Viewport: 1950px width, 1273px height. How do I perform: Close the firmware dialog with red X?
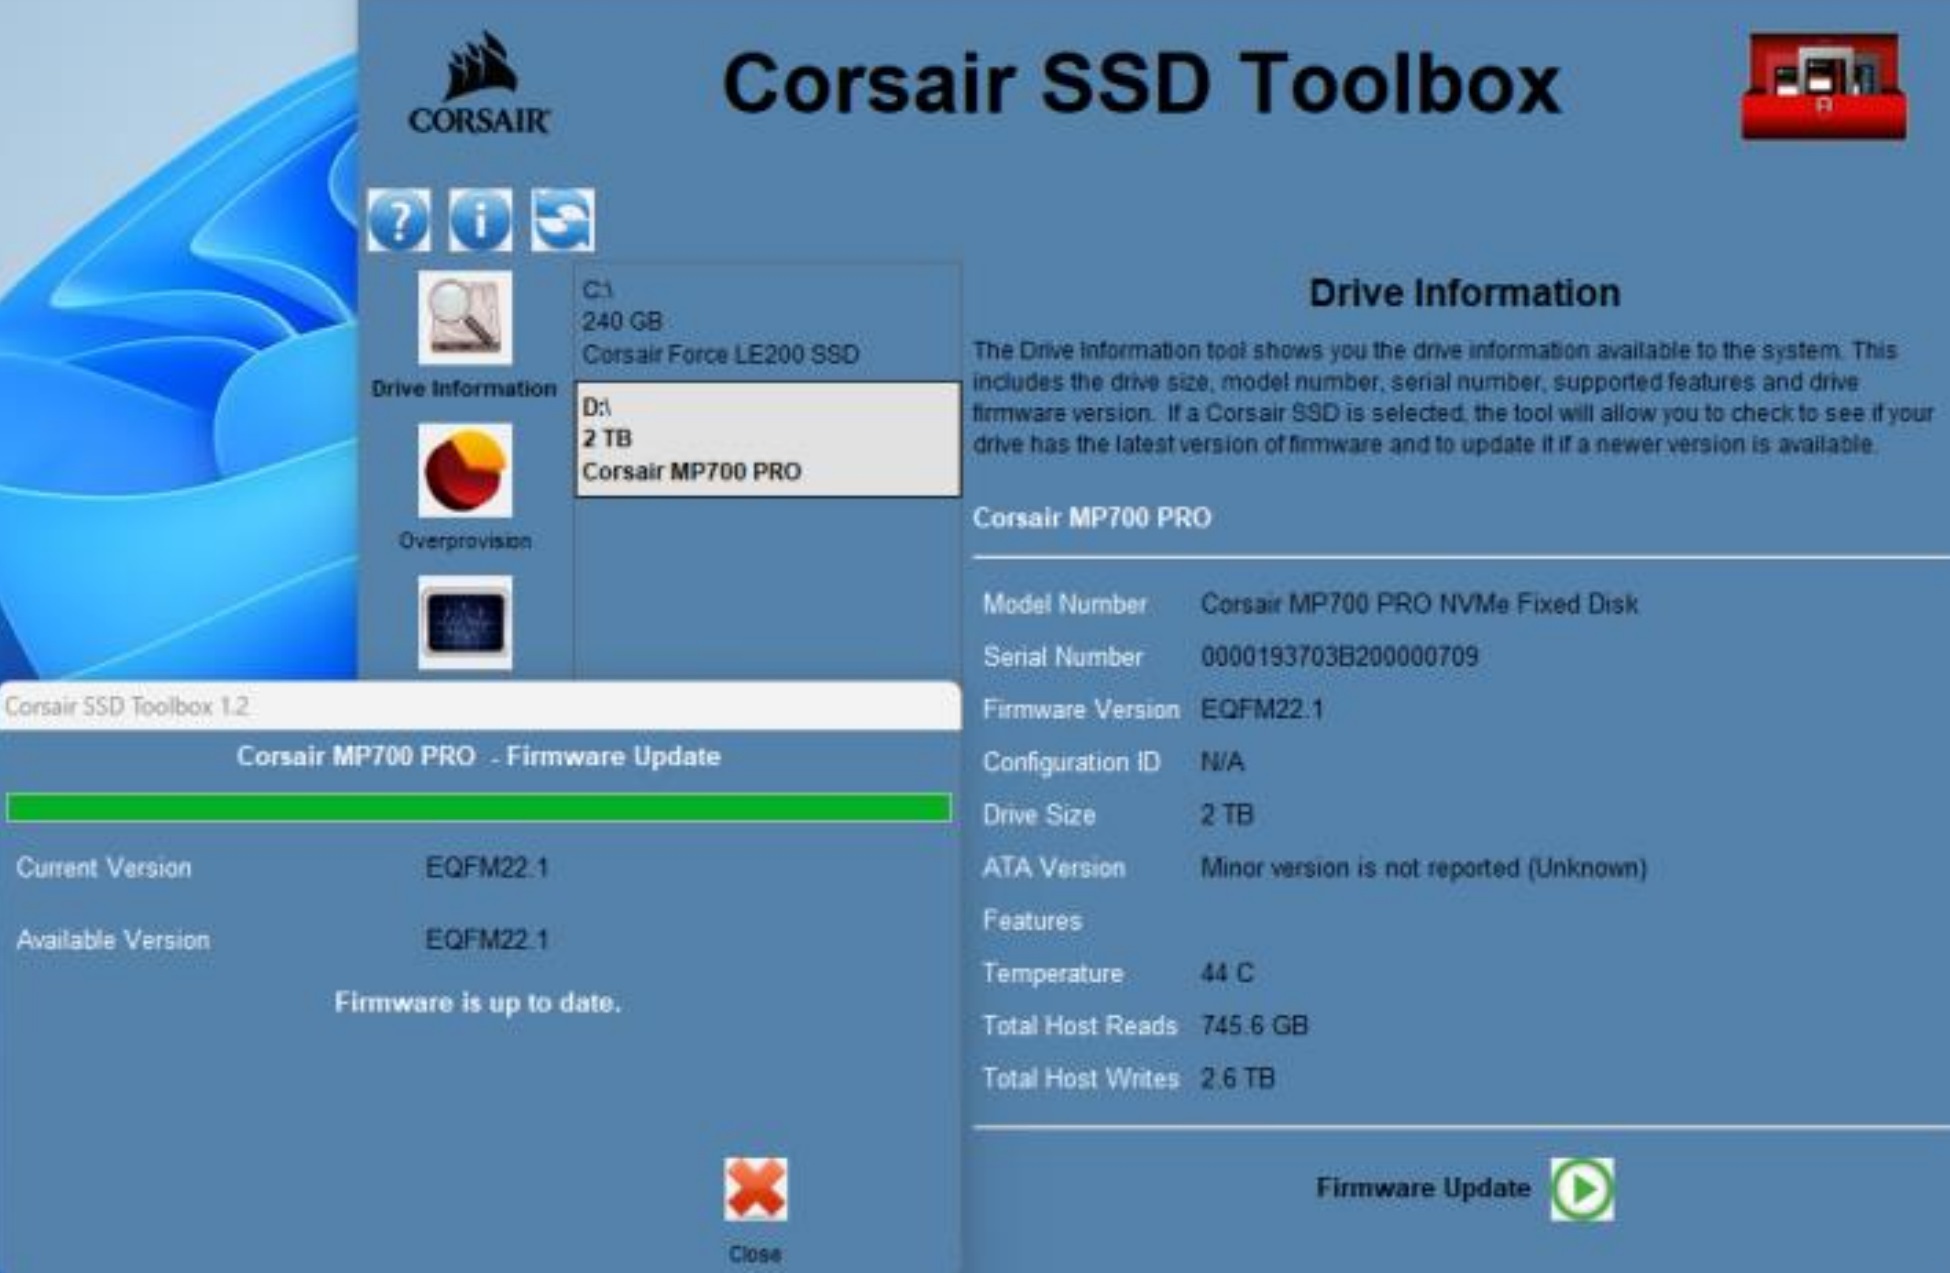click(x=756, y=1189)
